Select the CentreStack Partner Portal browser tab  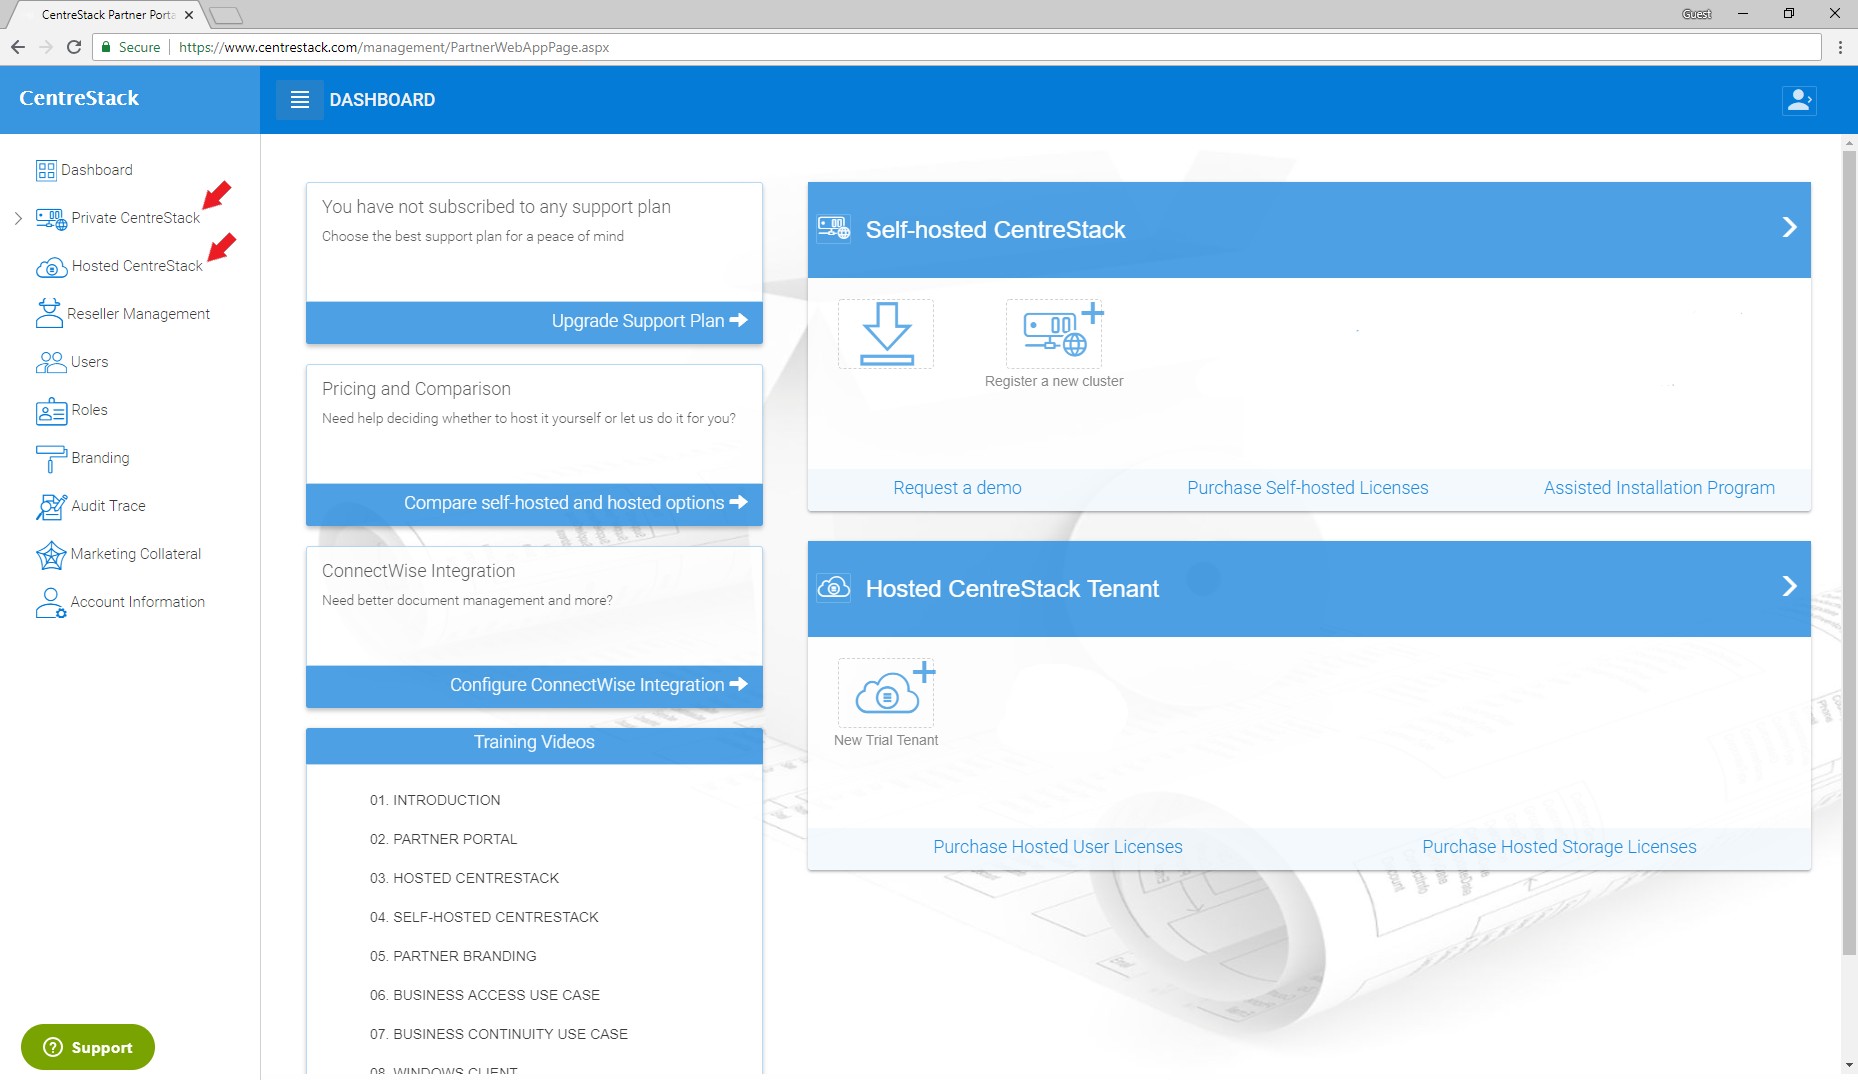pos(108,15)
